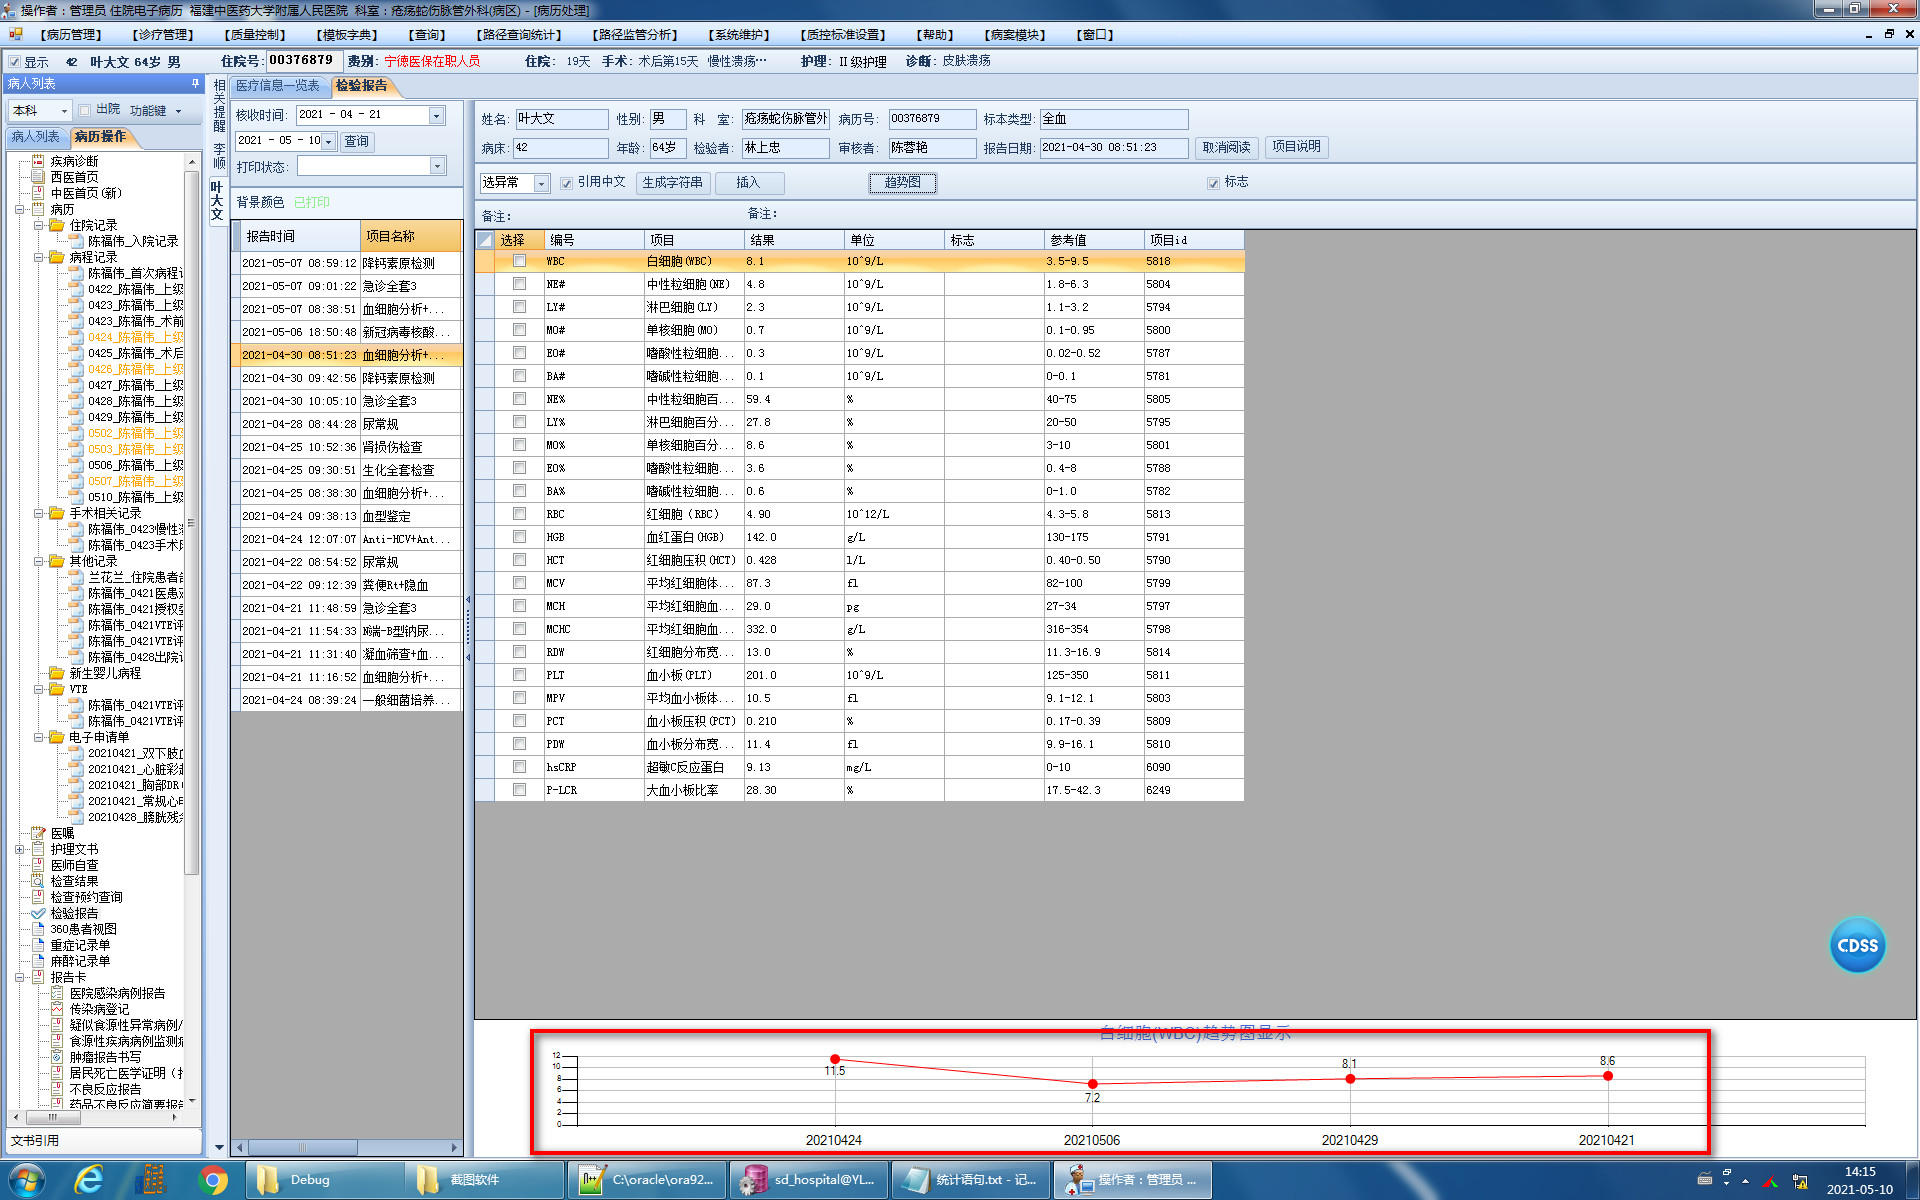Click the 检验报告 checkmark icon in tree

tap(38, 913)
